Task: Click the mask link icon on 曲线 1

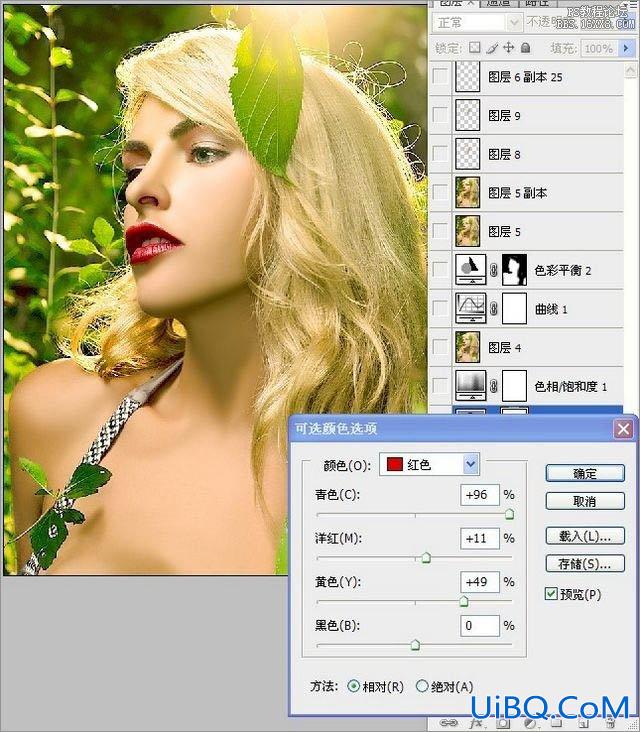Action: tap(494, 309)
